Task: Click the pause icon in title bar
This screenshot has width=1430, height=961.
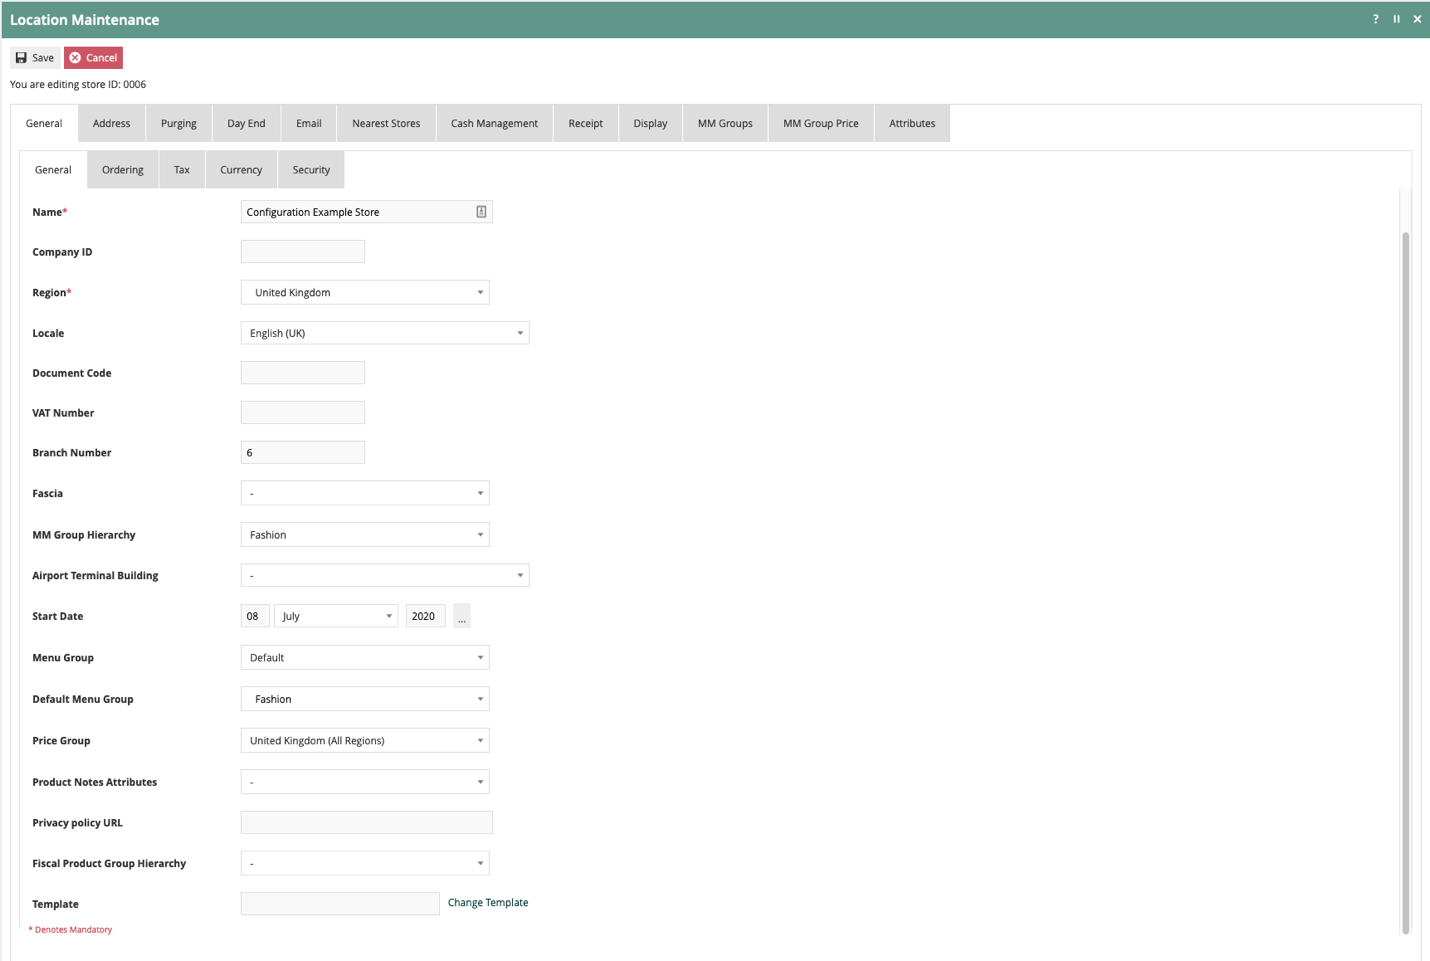Action: (x=1396, y=19)
